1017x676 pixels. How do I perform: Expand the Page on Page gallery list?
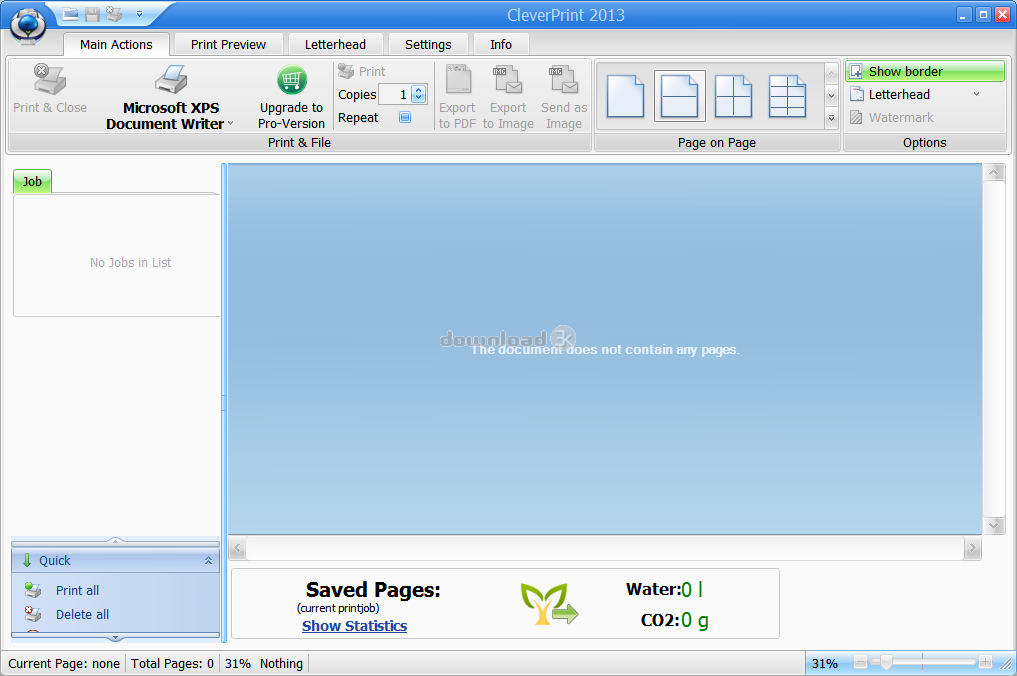point(832,118)
